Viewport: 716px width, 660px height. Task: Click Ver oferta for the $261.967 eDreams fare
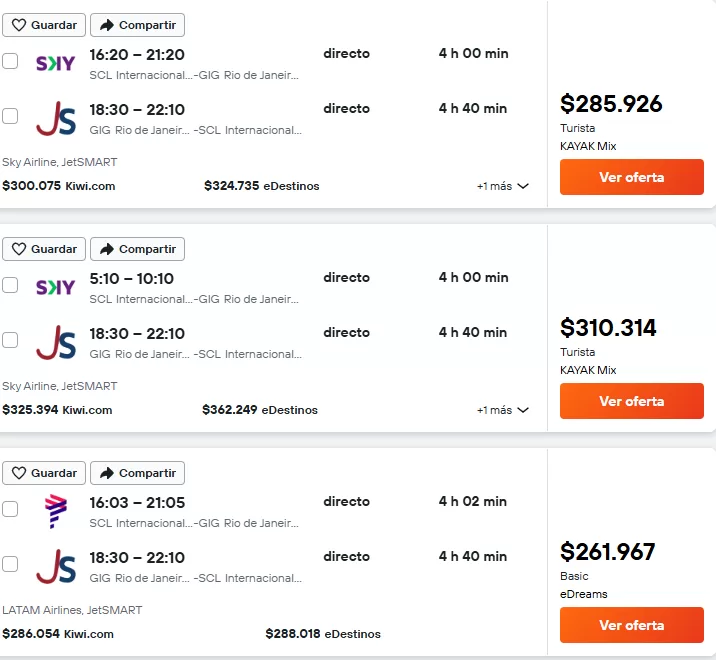631,625
